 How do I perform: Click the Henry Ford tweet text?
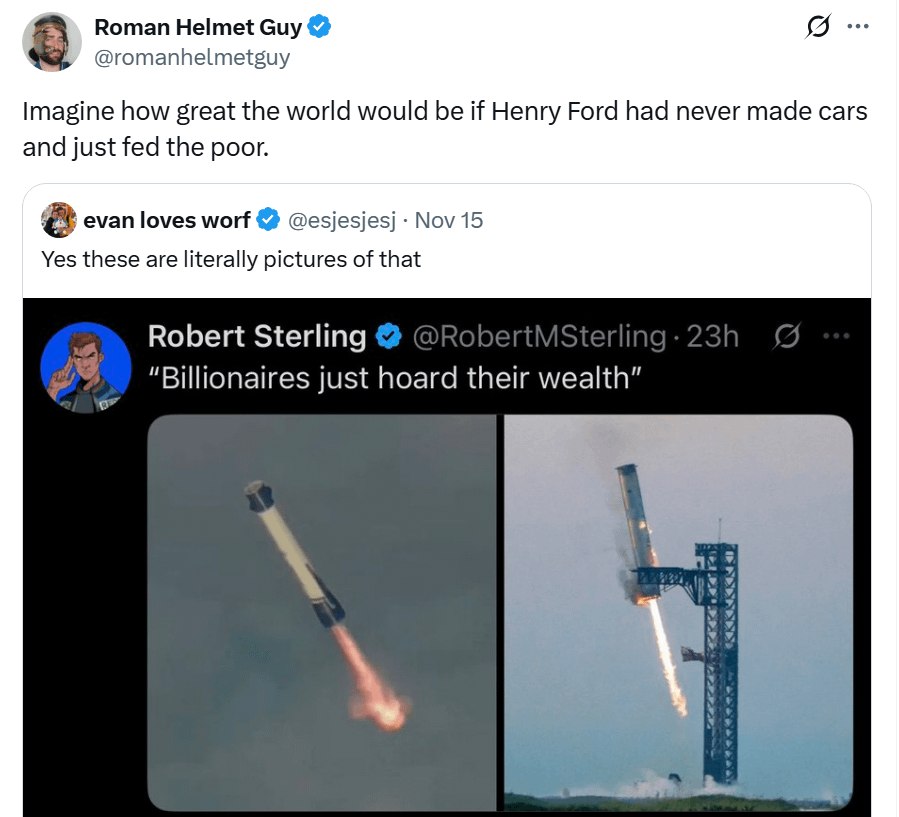[444, 129]
